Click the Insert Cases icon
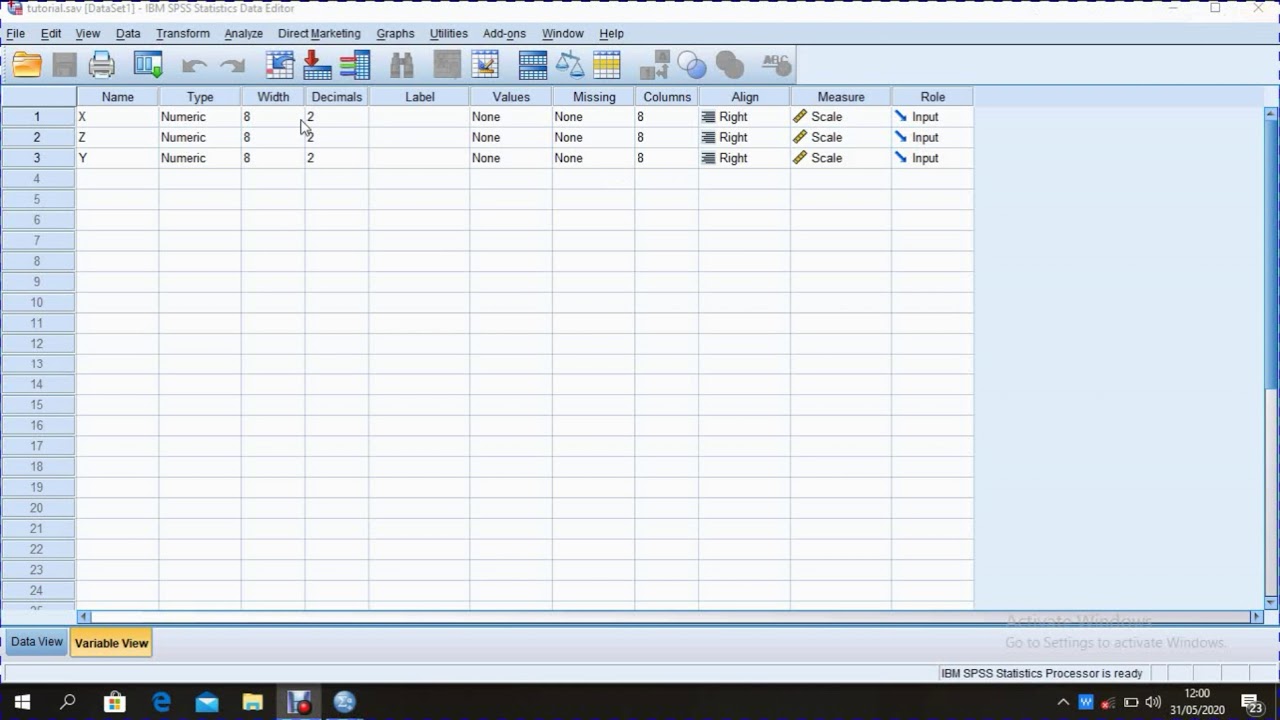The image size is (1280, 720). pos(447,66)
